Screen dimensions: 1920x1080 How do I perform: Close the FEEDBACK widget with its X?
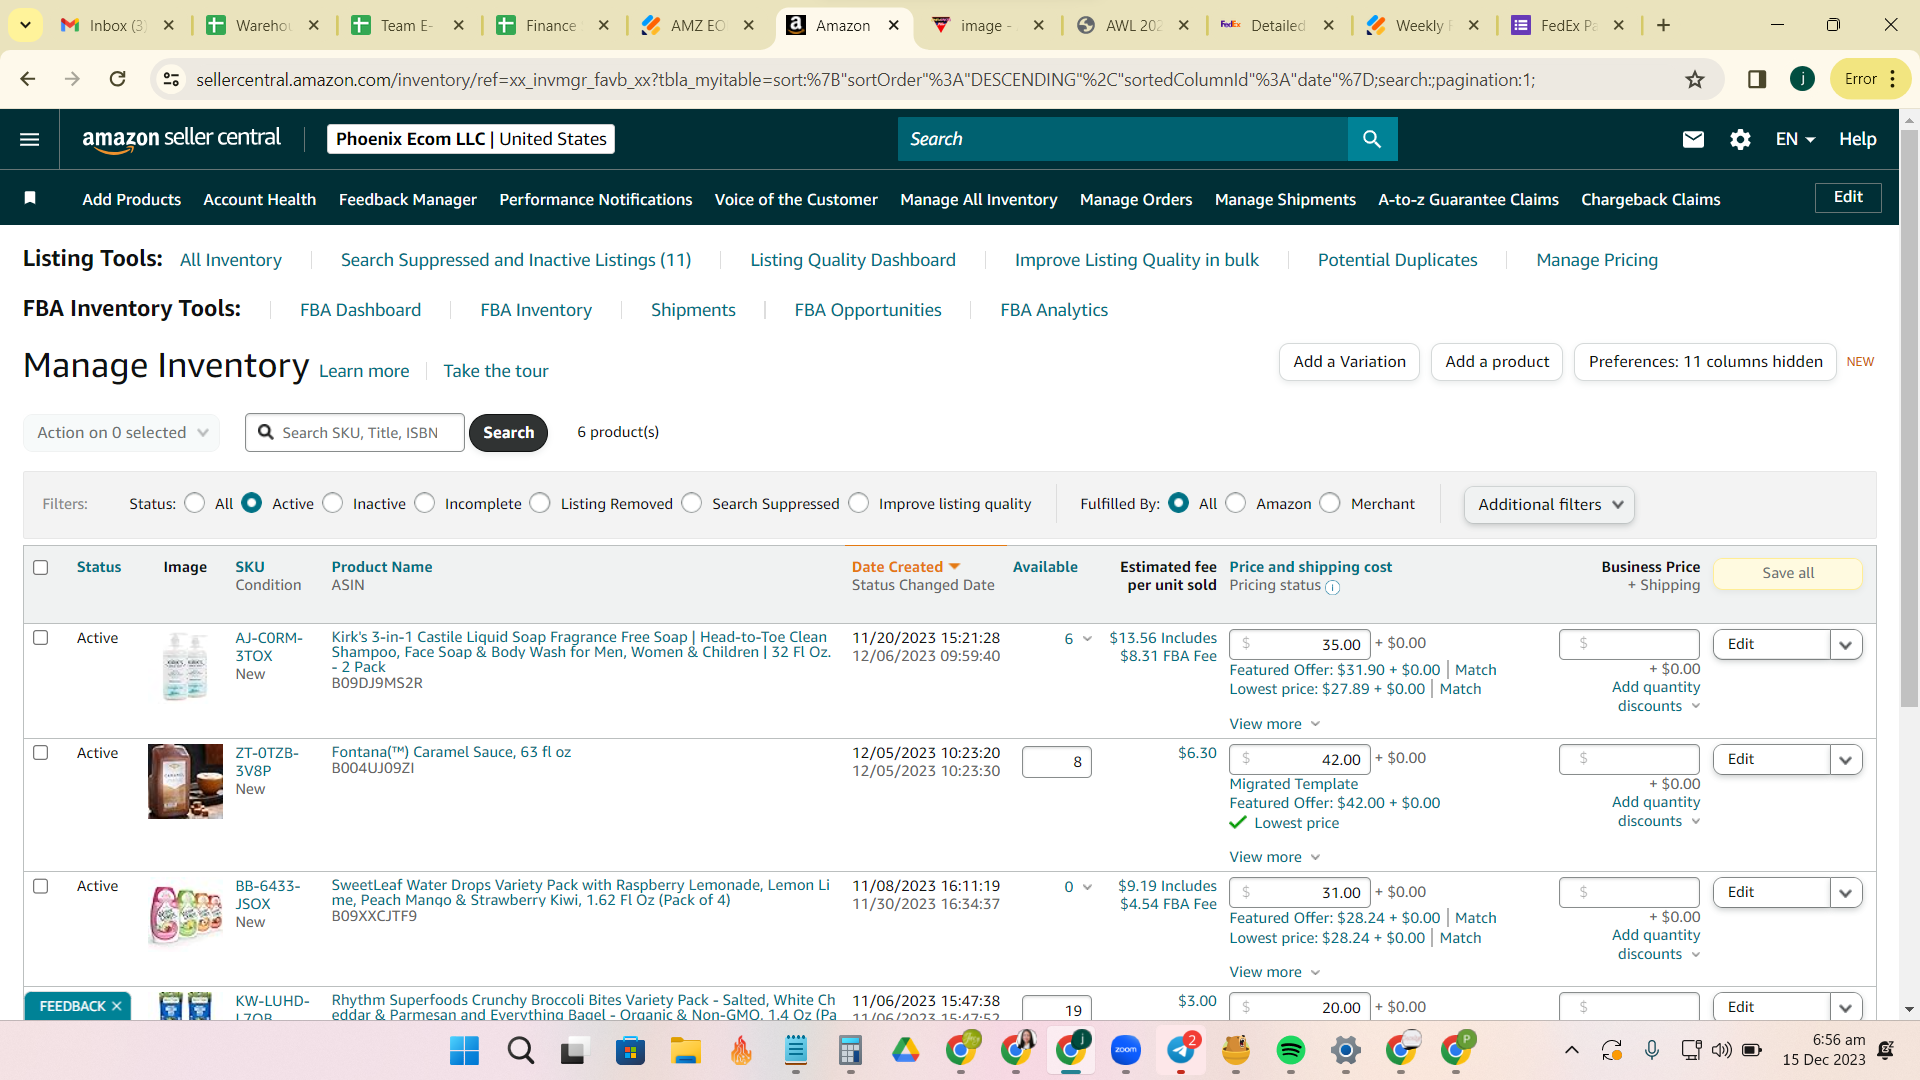117,1006
